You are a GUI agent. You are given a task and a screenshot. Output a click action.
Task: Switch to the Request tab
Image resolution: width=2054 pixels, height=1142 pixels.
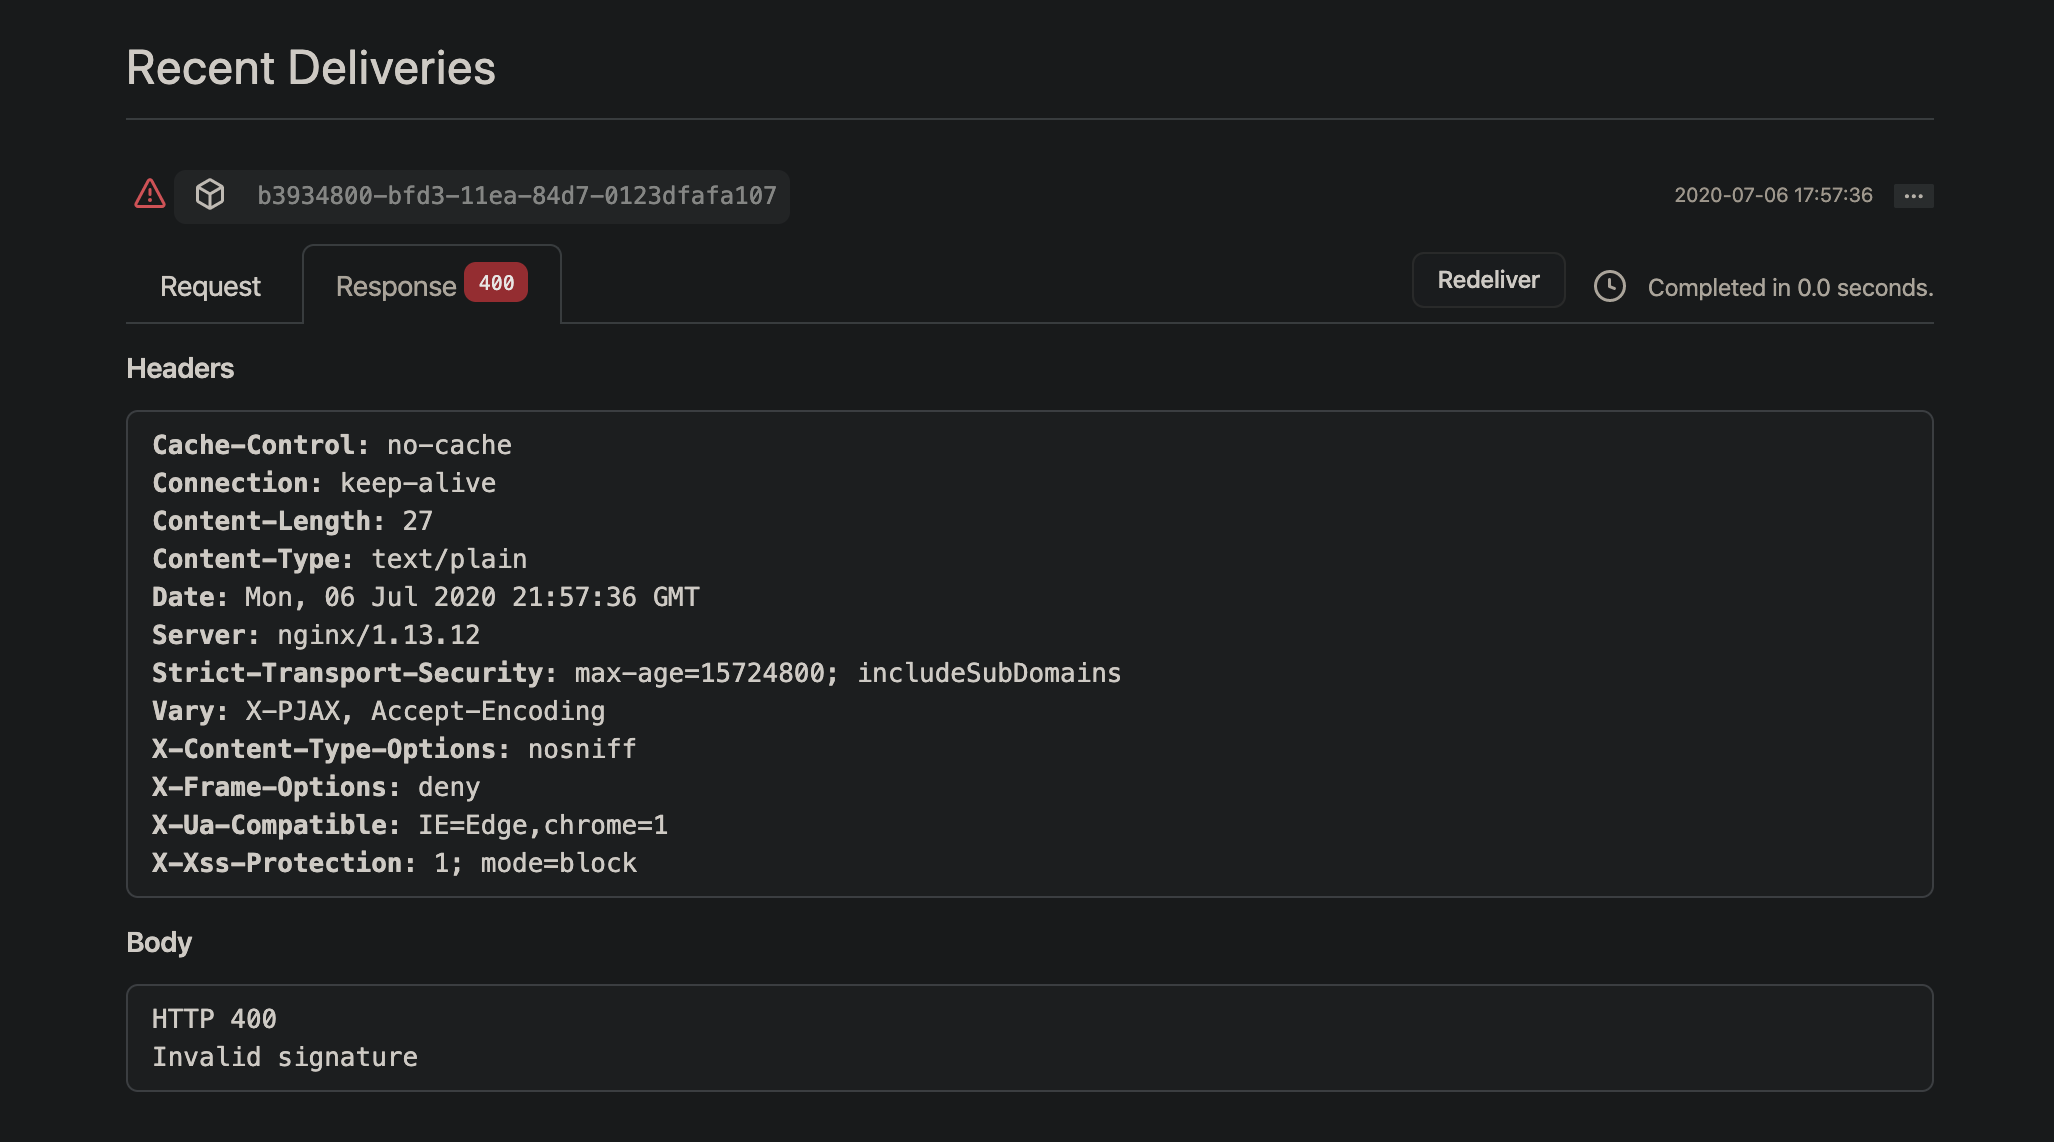[x=209, y=286]
